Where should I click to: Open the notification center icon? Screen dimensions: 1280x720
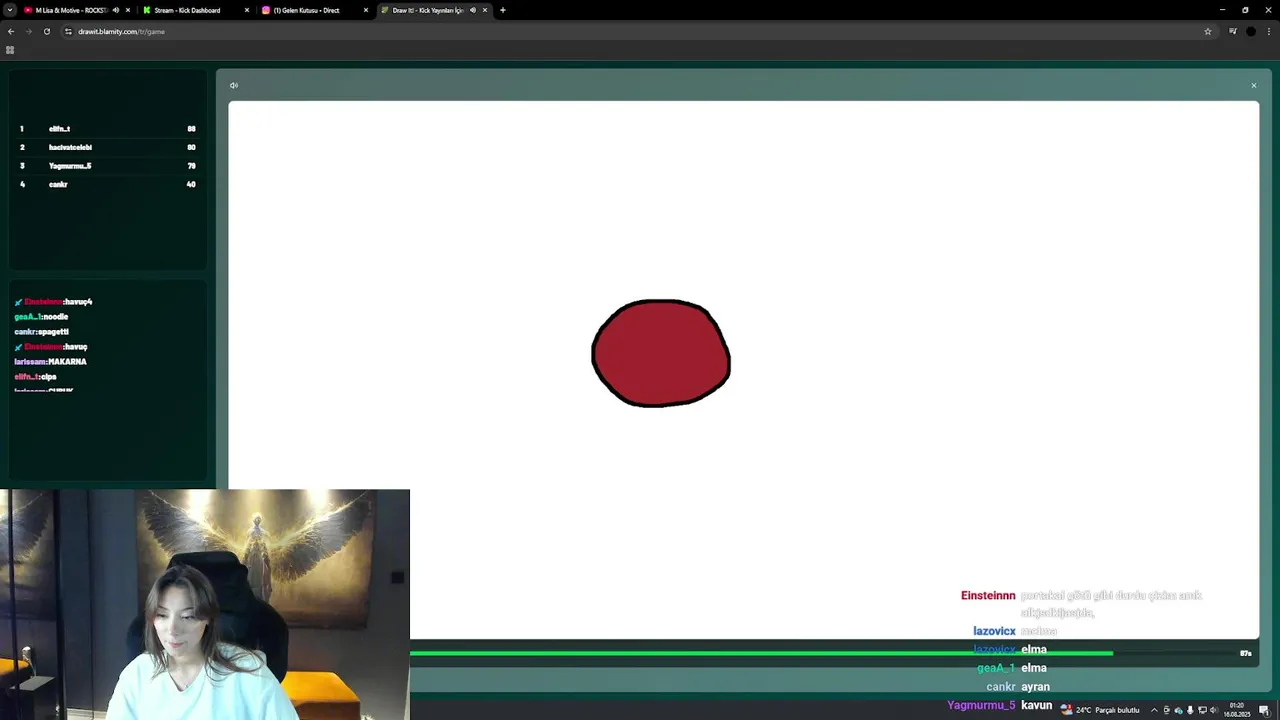pyautogui.click(x=1264, y=710)
